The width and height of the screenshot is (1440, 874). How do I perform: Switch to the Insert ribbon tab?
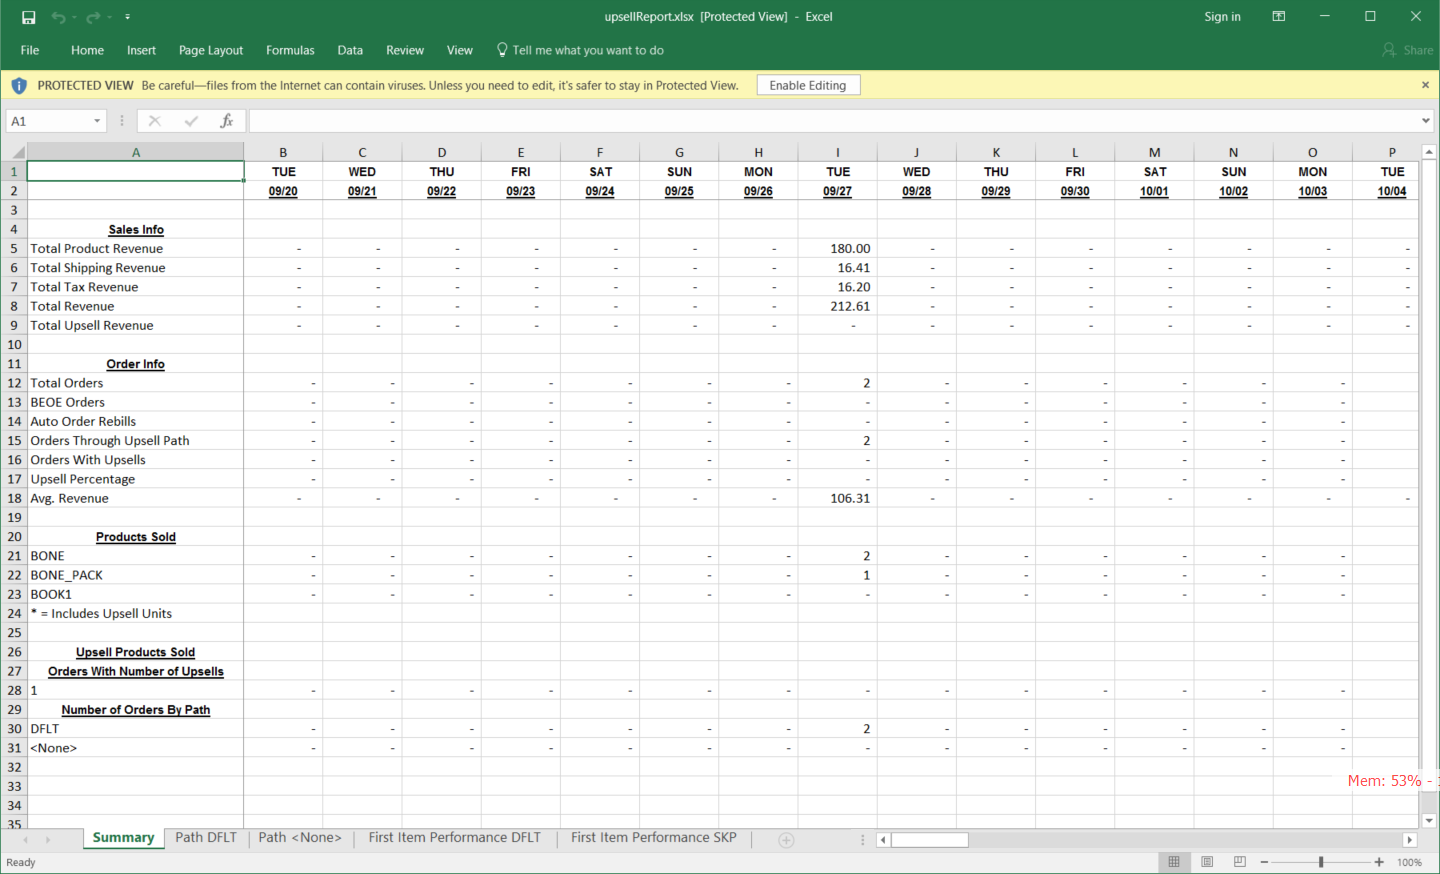coord(141,50)
